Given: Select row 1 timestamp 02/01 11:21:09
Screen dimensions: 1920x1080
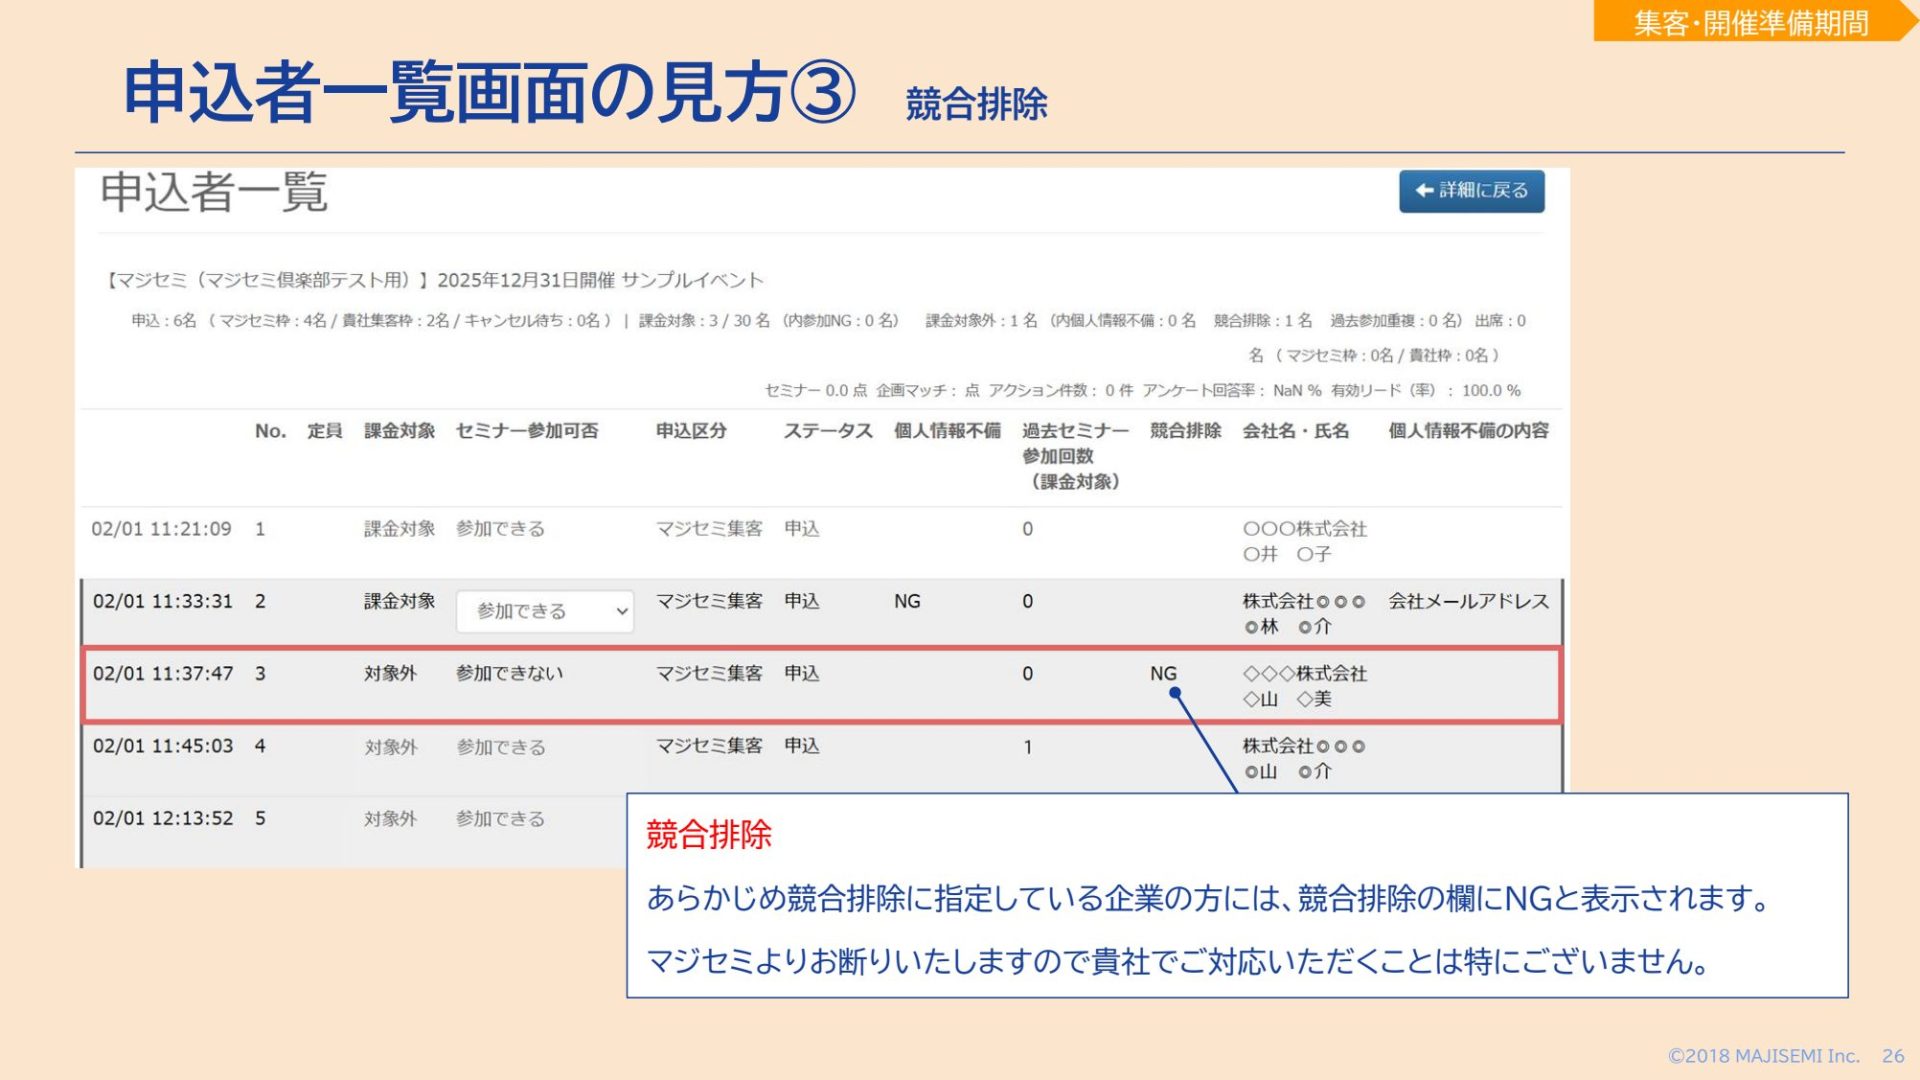Looking at the screenshot, I should 161,529.
